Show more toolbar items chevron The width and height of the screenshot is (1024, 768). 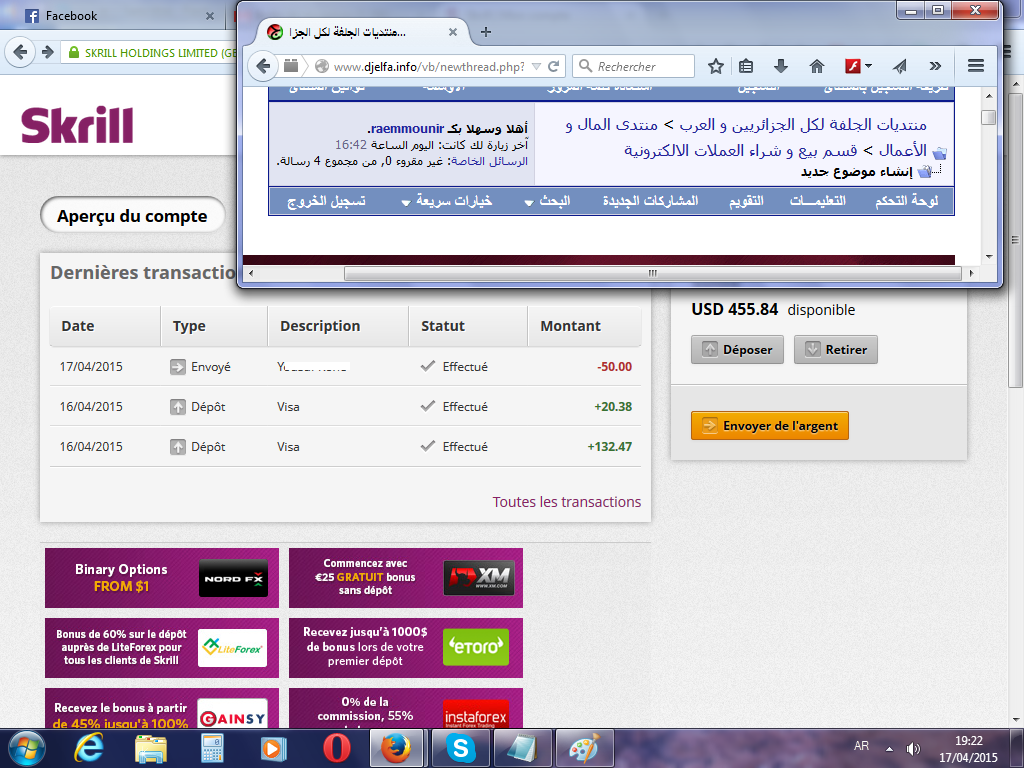tap(935, 66)
